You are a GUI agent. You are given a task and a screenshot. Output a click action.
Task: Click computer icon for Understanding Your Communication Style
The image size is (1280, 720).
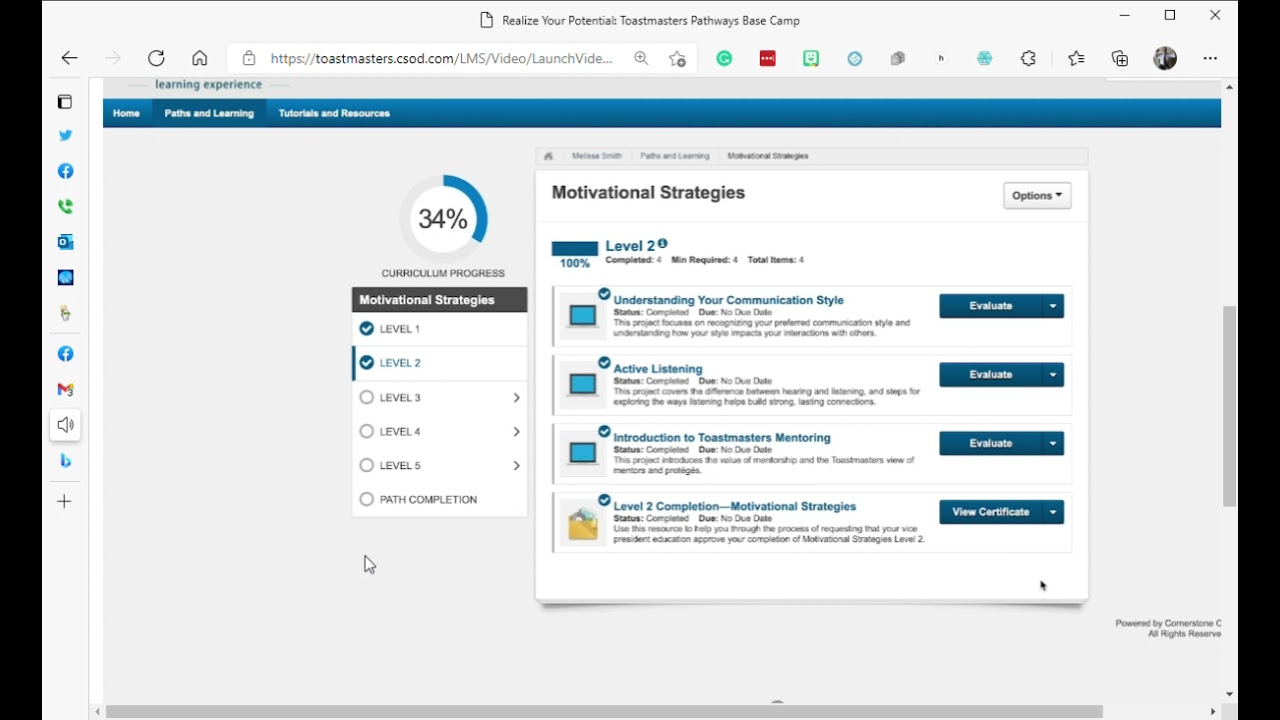click(582, 315)
